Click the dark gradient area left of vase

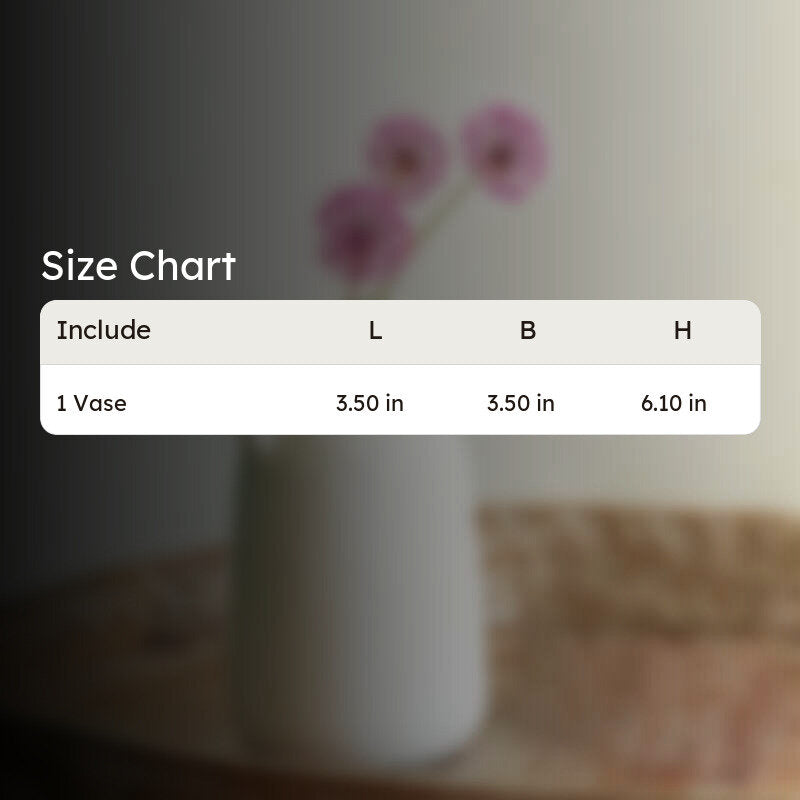(x=102, y=510)
